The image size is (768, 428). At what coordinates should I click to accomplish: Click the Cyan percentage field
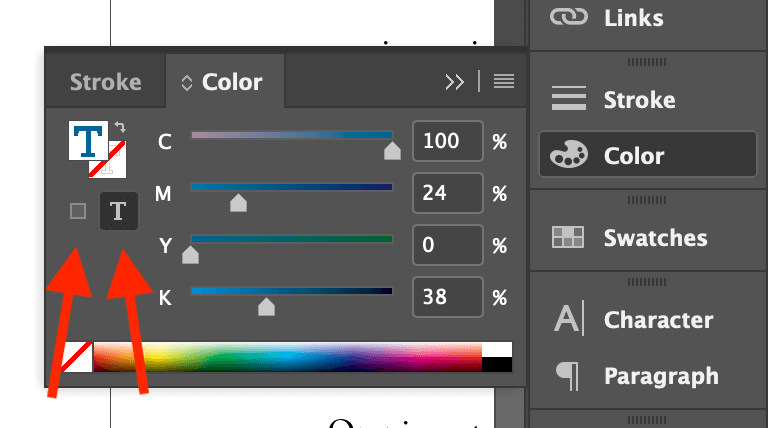pos(446,141)
